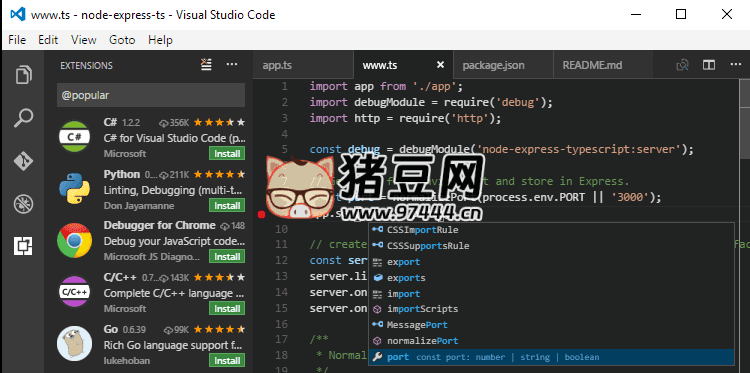Click the C# extension icon
This screenshot has width=750, height=373.
(74, 137)
